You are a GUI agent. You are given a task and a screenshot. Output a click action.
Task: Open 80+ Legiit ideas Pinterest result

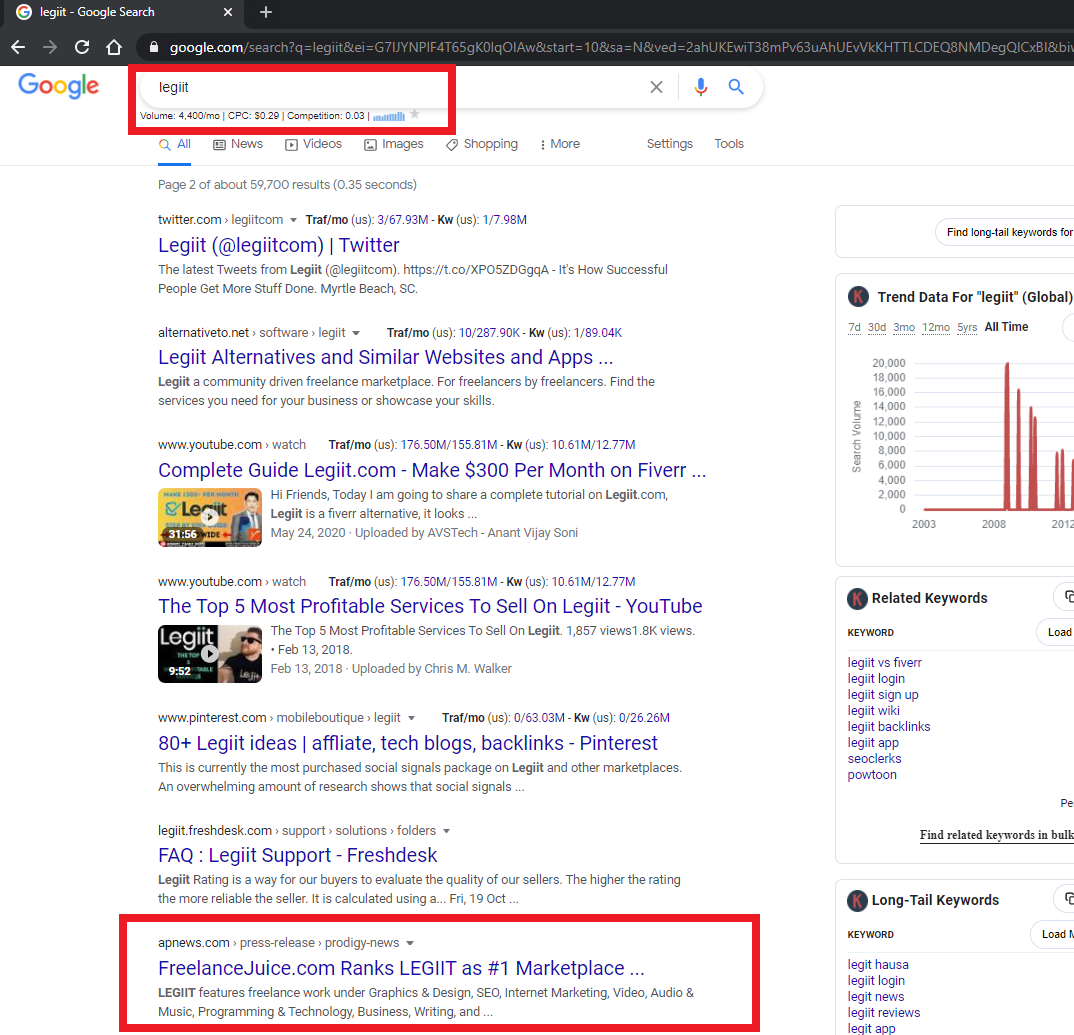[x=408, y=743]
